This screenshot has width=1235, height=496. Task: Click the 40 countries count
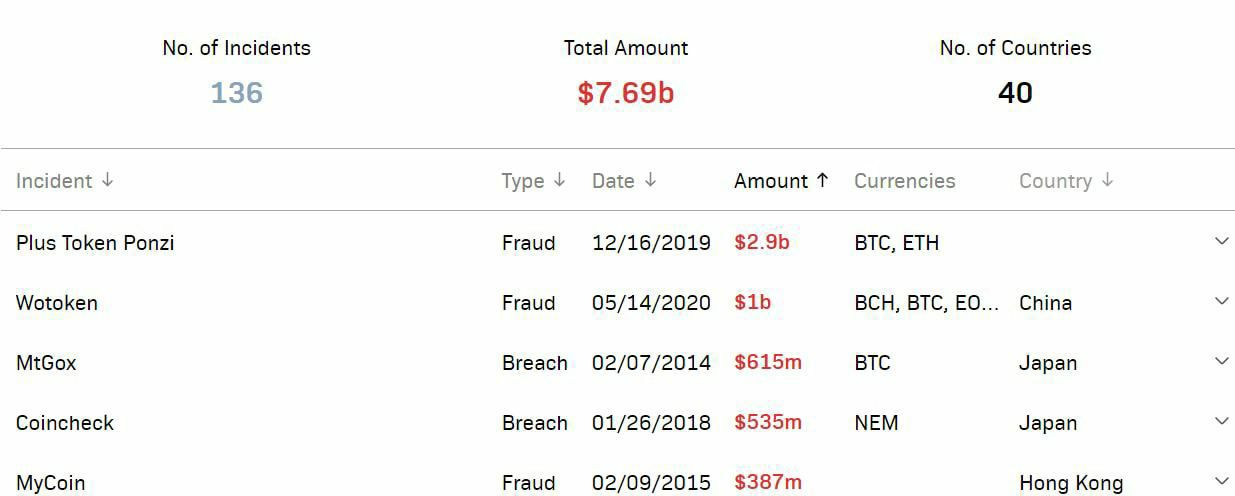pos(1015,93)
